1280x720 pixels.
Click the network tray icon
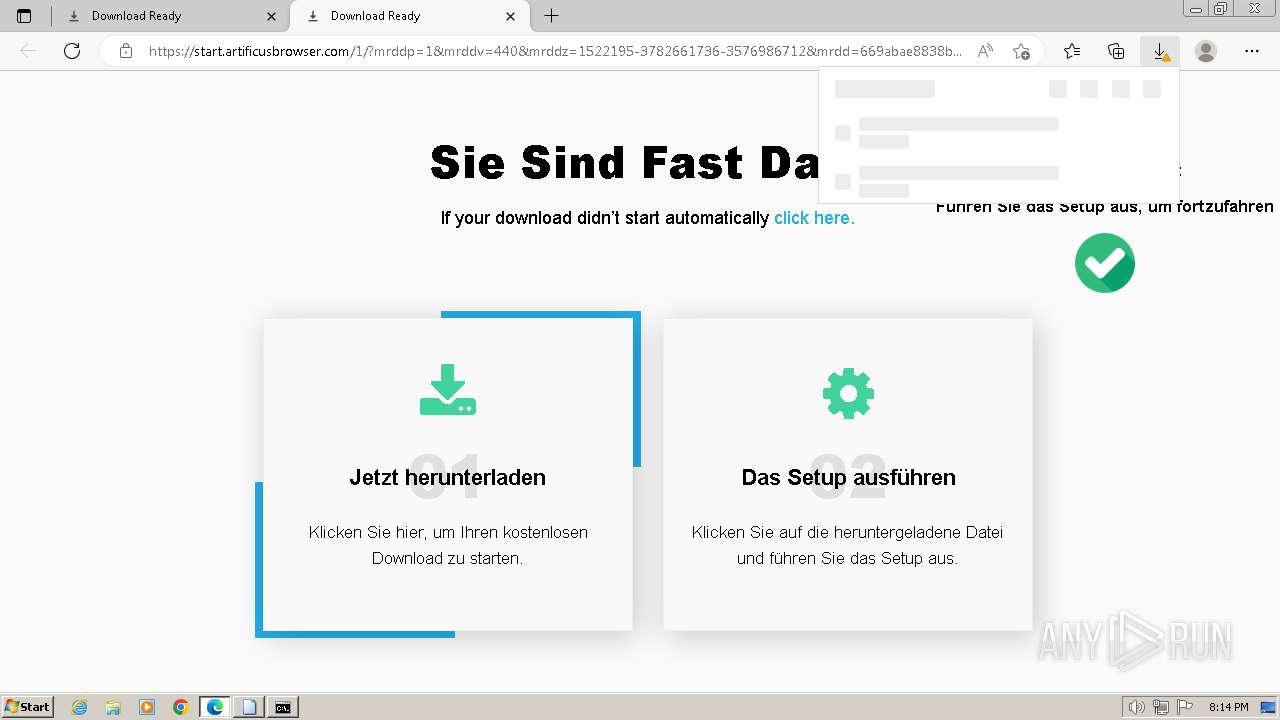pyautogui.click(x=1161, y=707)
